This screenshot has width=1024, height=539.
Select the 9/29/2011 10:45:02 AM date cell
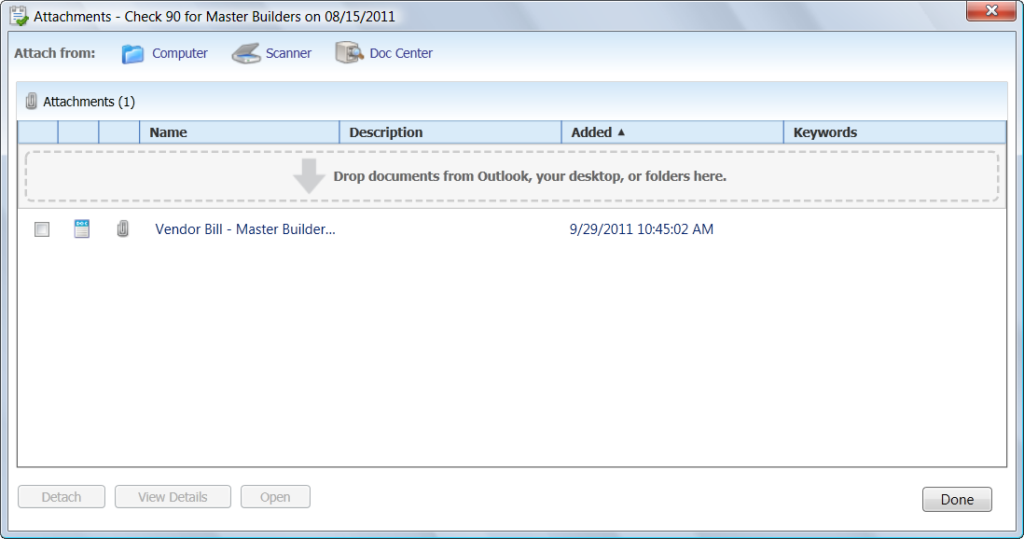[x=641, y=229]
